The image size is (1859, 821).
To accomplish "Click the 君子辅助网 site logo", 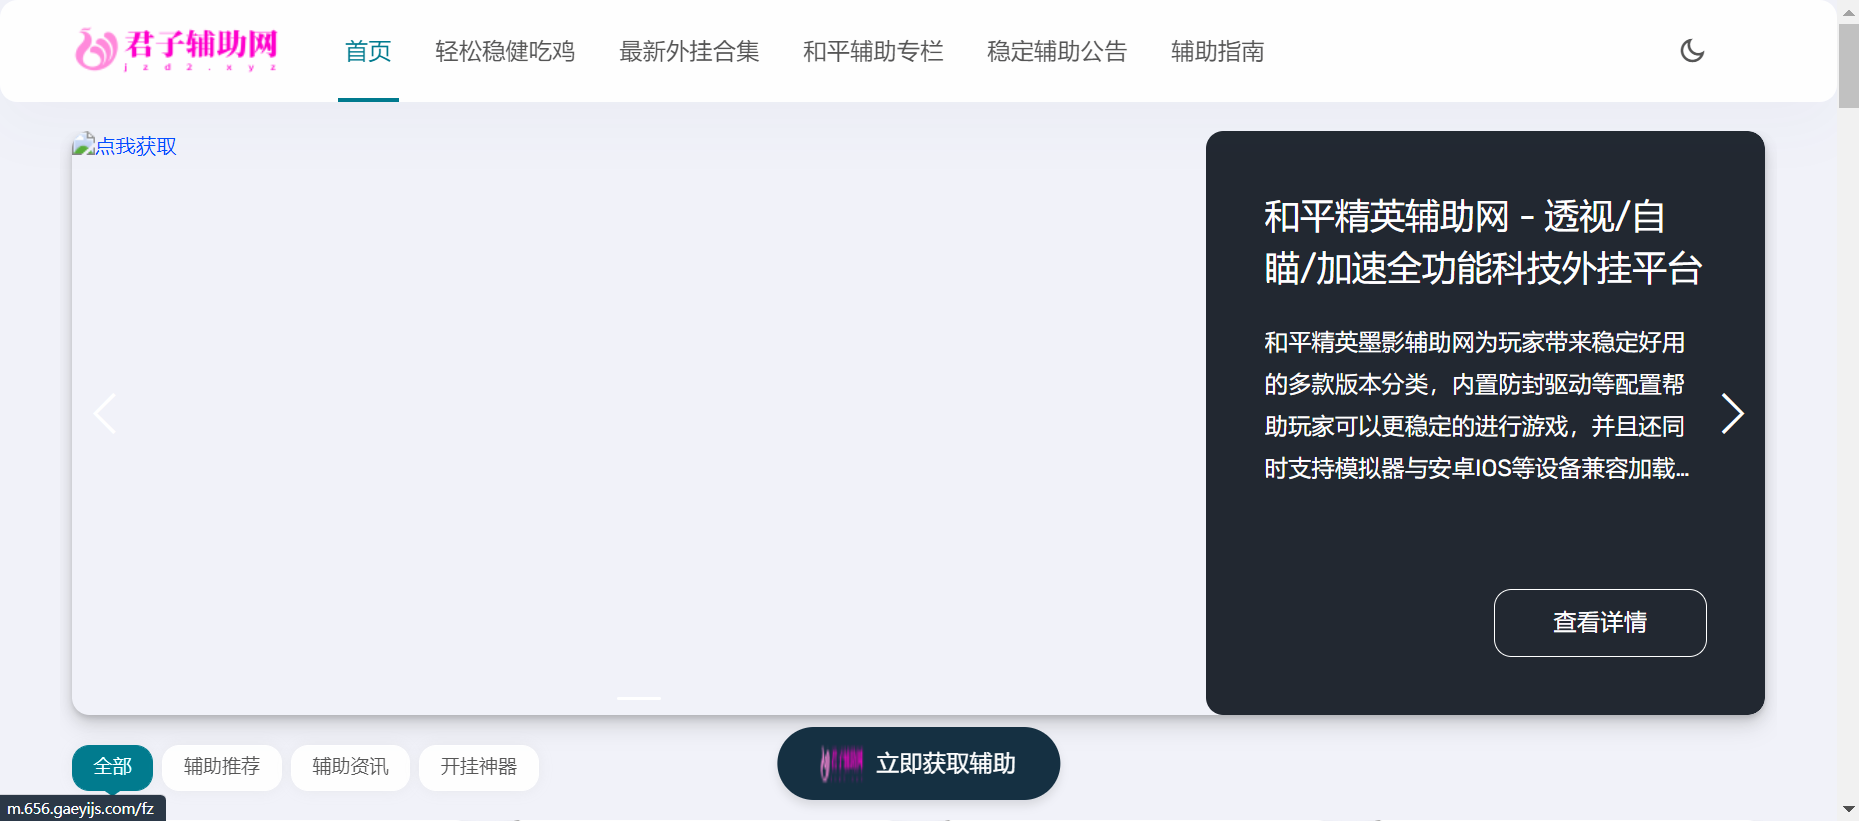I will [176, 50].
